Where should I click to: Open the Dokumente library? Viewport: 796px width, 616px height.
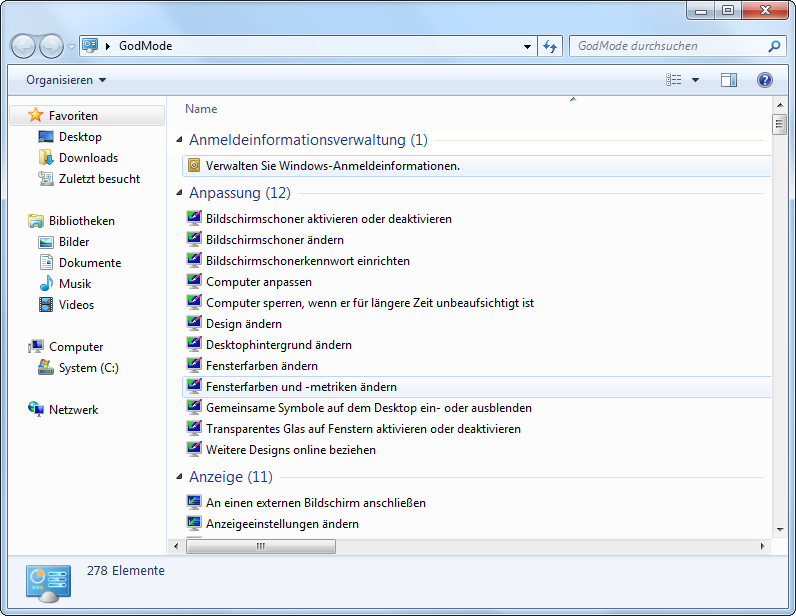90,263
